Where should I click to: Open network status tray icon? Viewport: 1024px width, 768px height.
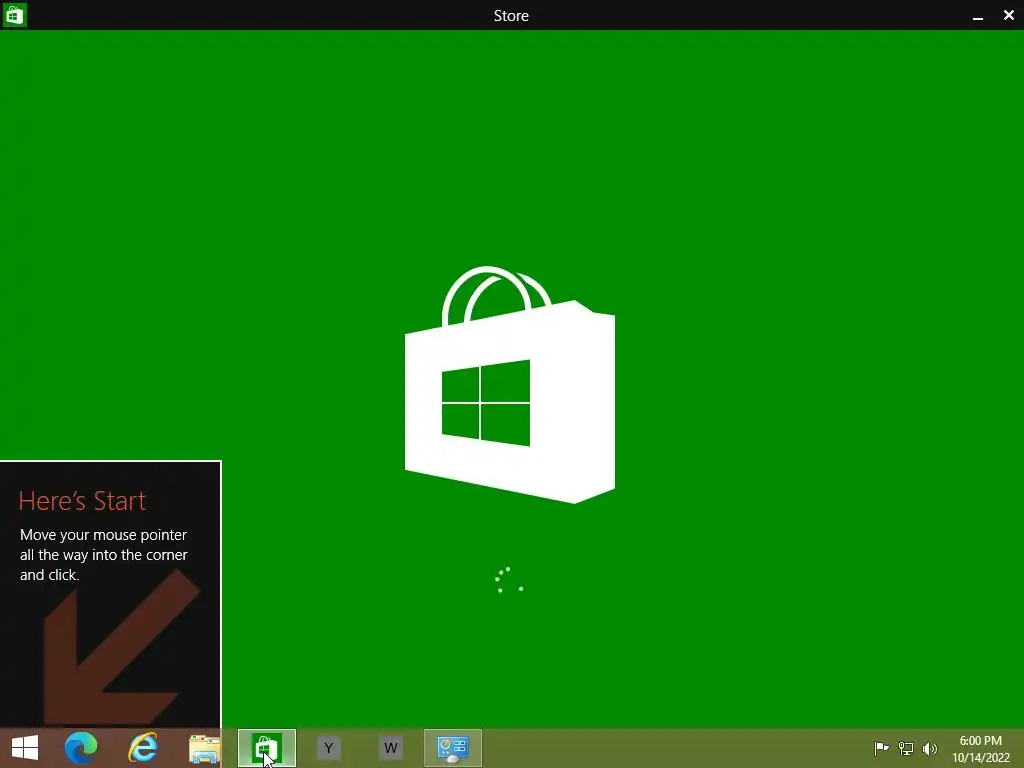(906, 748)
